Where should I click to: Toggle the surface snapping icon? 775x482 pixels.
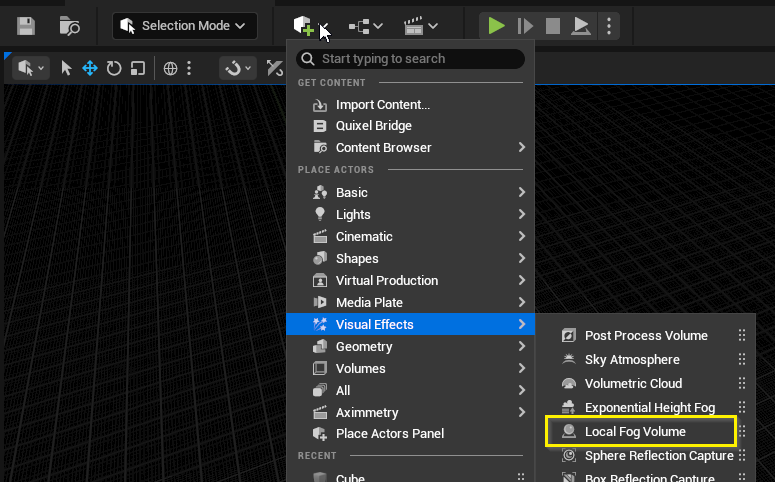tap(238, 68)
